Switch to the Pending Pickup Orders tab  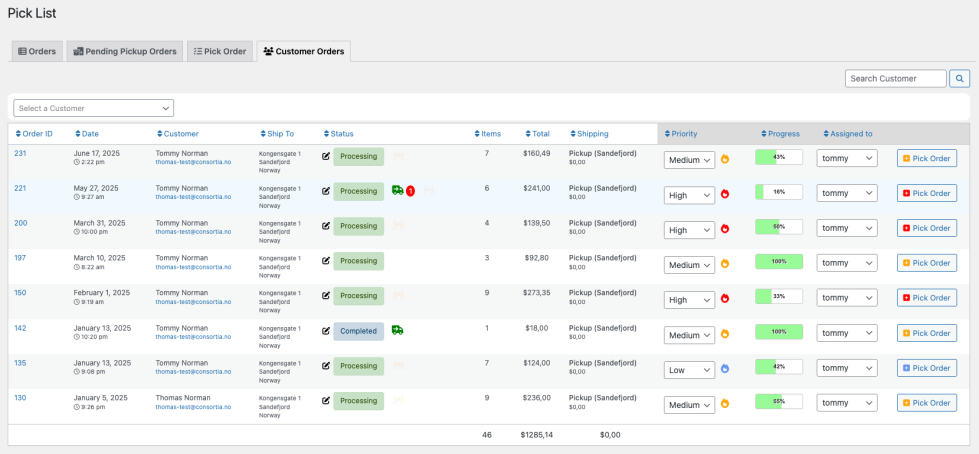tap(125, 51)
